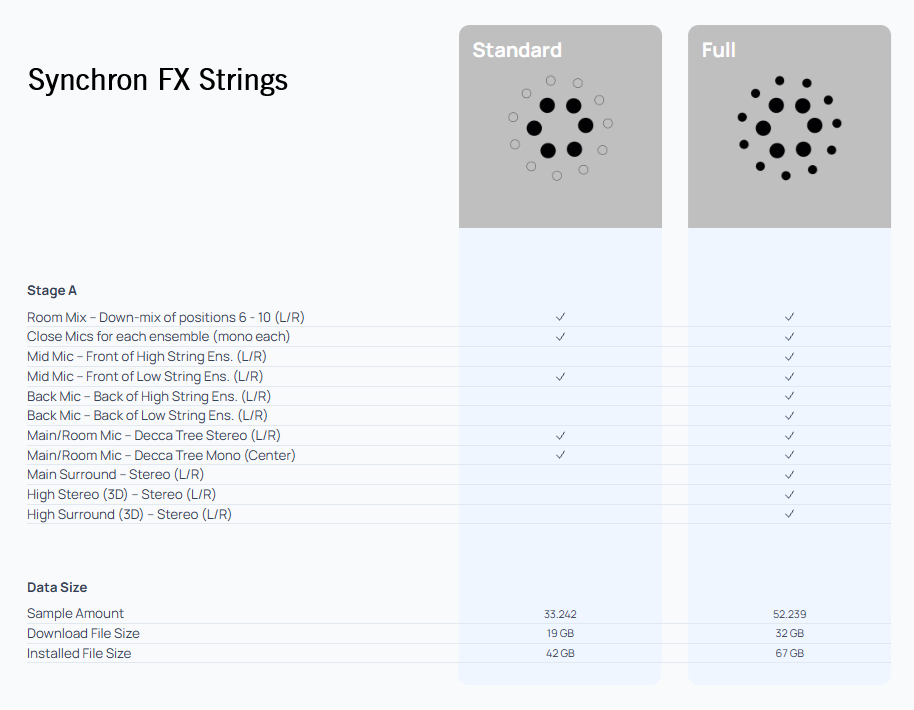Click Standard checkmark for Decca Tree Stereo
This screenshot has width=914, height=710.
tap(561, 436)
